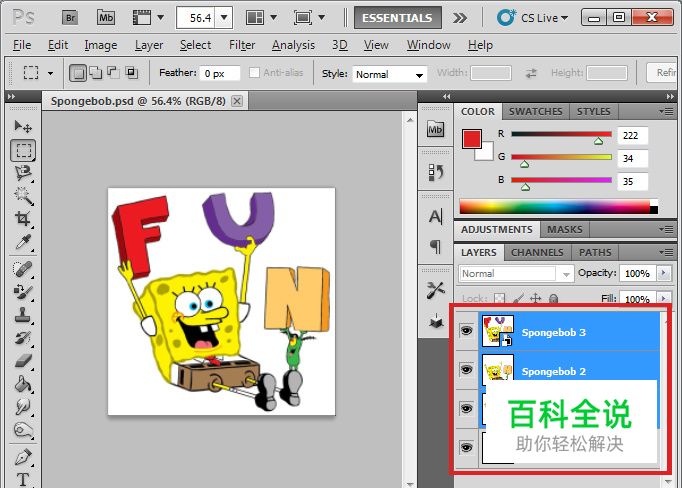The image size is (682, 488).
Task: Select the Dodge tool
Action: (x=23, y=430)
